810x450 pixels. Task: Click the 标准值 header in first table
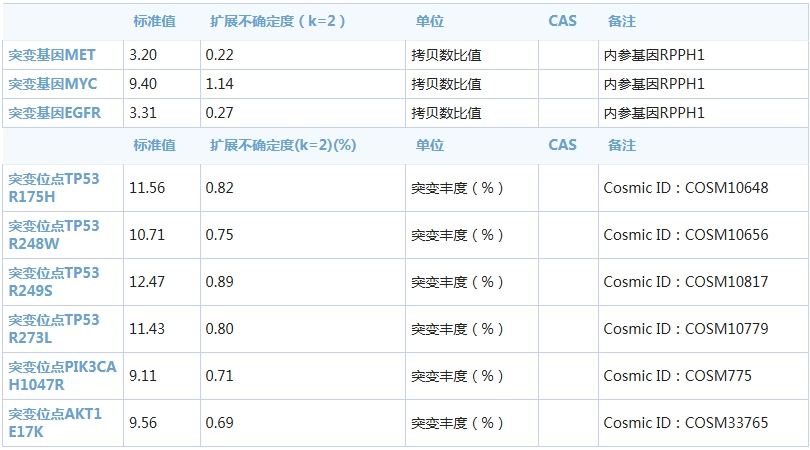click(x=154, y=21)
